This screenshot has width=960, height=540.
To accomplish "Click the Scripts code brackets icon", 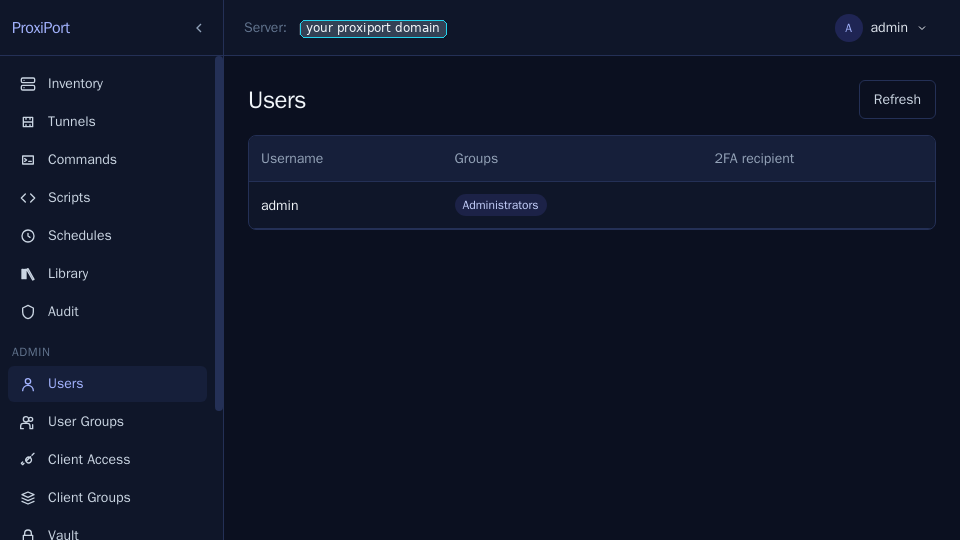I will pos(28,198).
